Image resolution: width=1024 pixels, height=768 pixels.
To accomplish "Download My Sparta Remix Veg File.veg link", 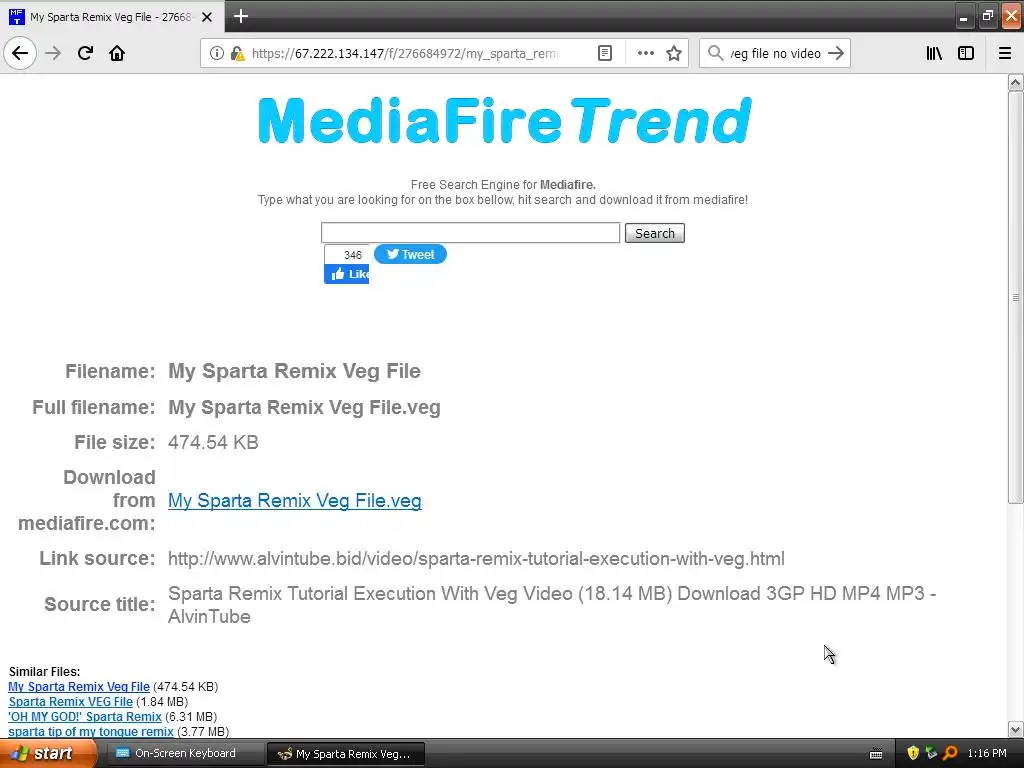I will (295, 500).
